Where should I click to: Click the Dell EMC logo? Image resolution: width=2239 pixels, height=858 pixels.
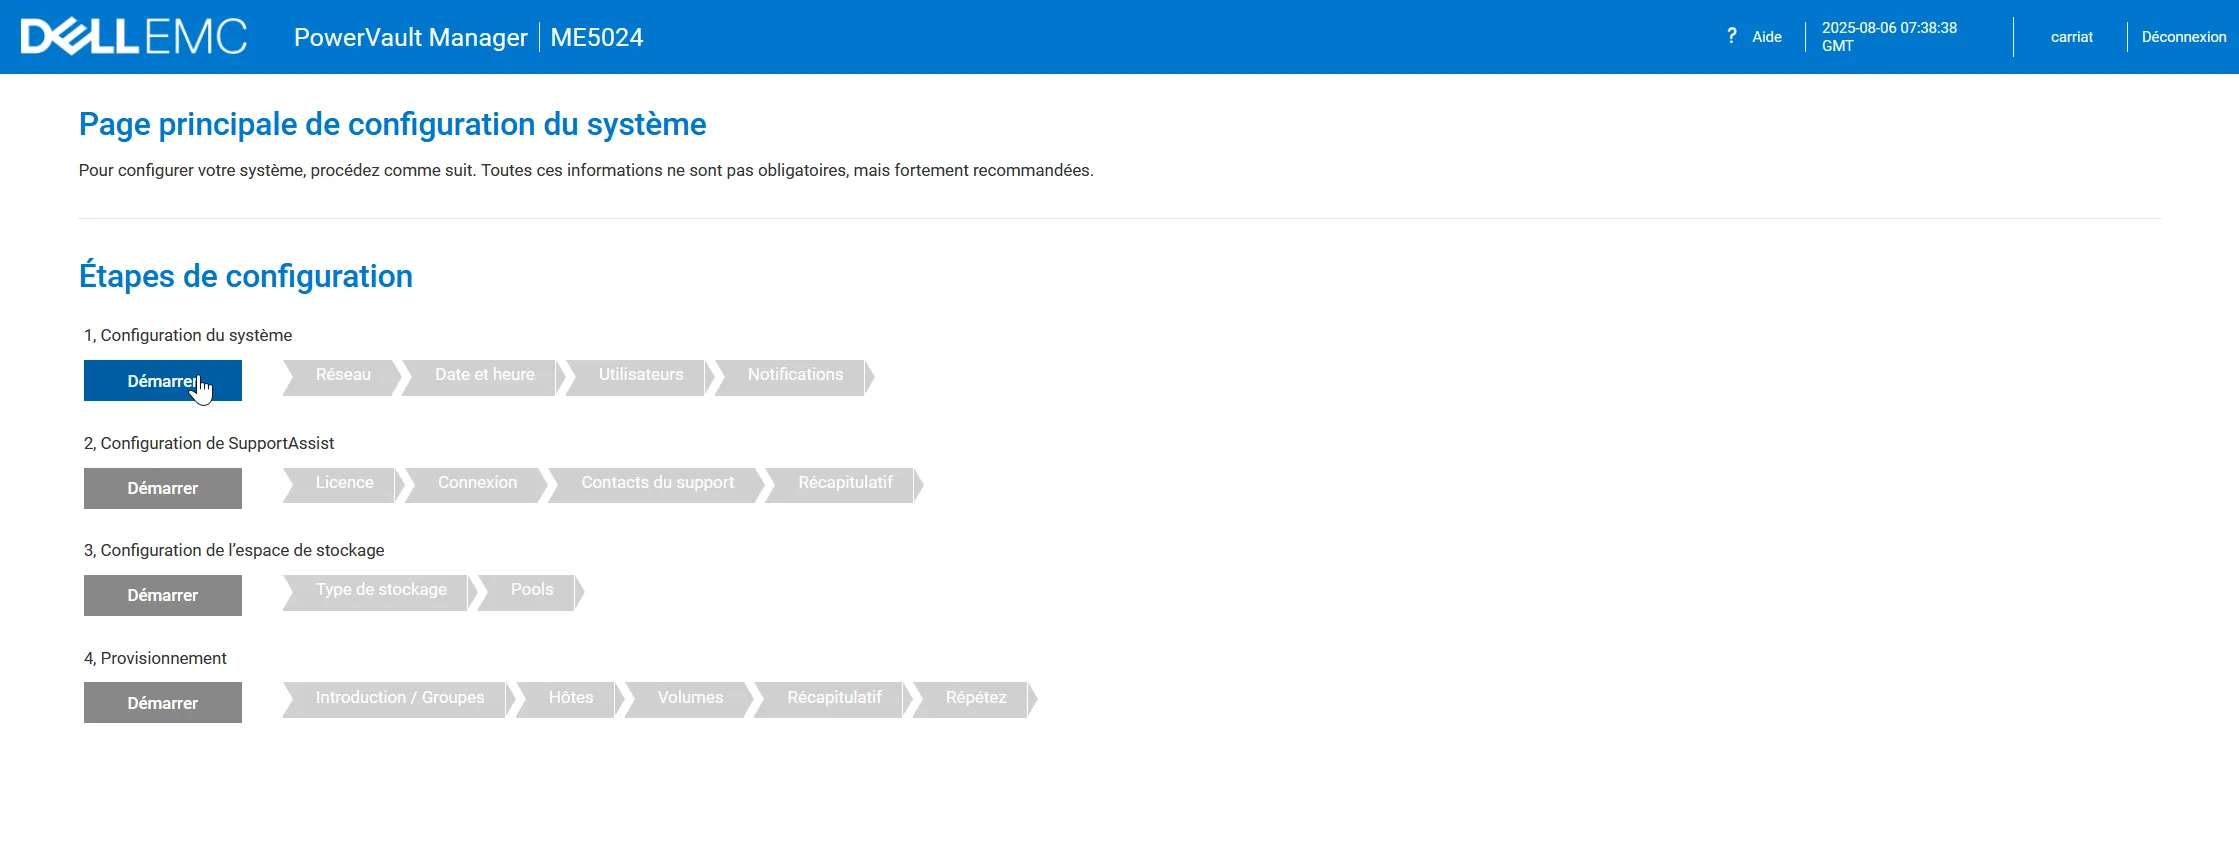[x=134, y=37]
